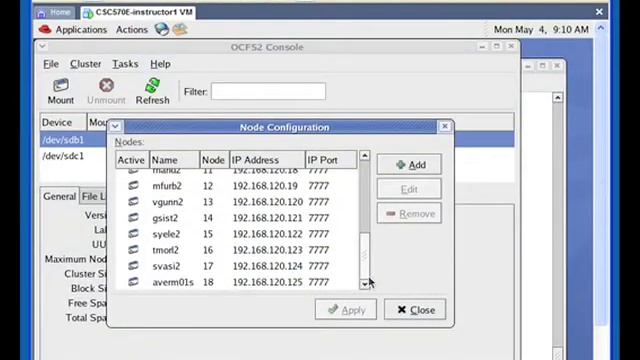The width and height of the screenshot is (640, 360).
Task: Click the Close button in Node Configuration
Action: [415, 310]
